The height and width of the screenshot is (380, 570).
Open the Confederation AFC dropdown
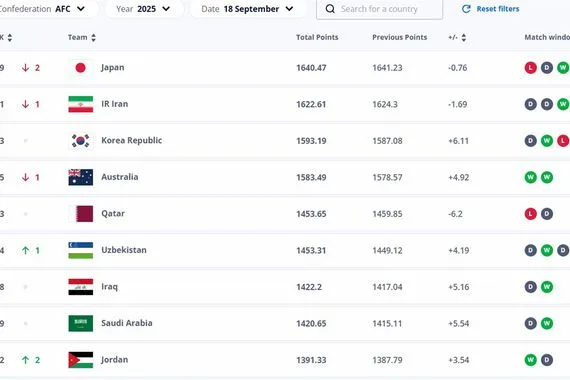point(45,9)
